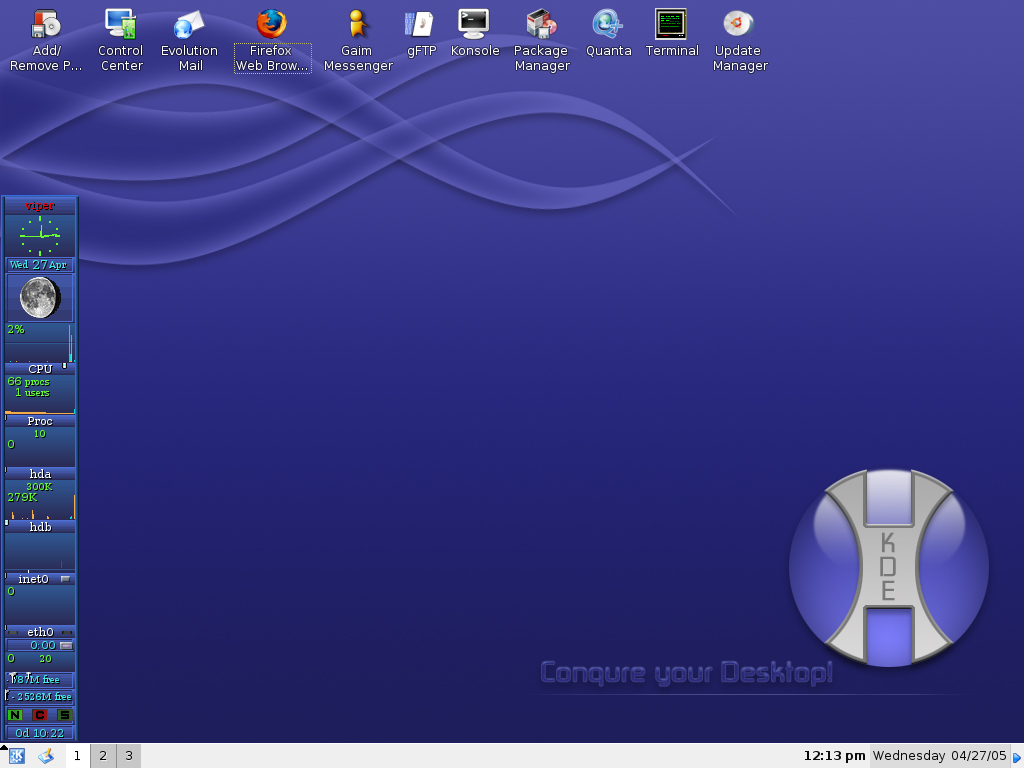
Task: Click the 12:13 pm panel clock
Action: point(834,756)
